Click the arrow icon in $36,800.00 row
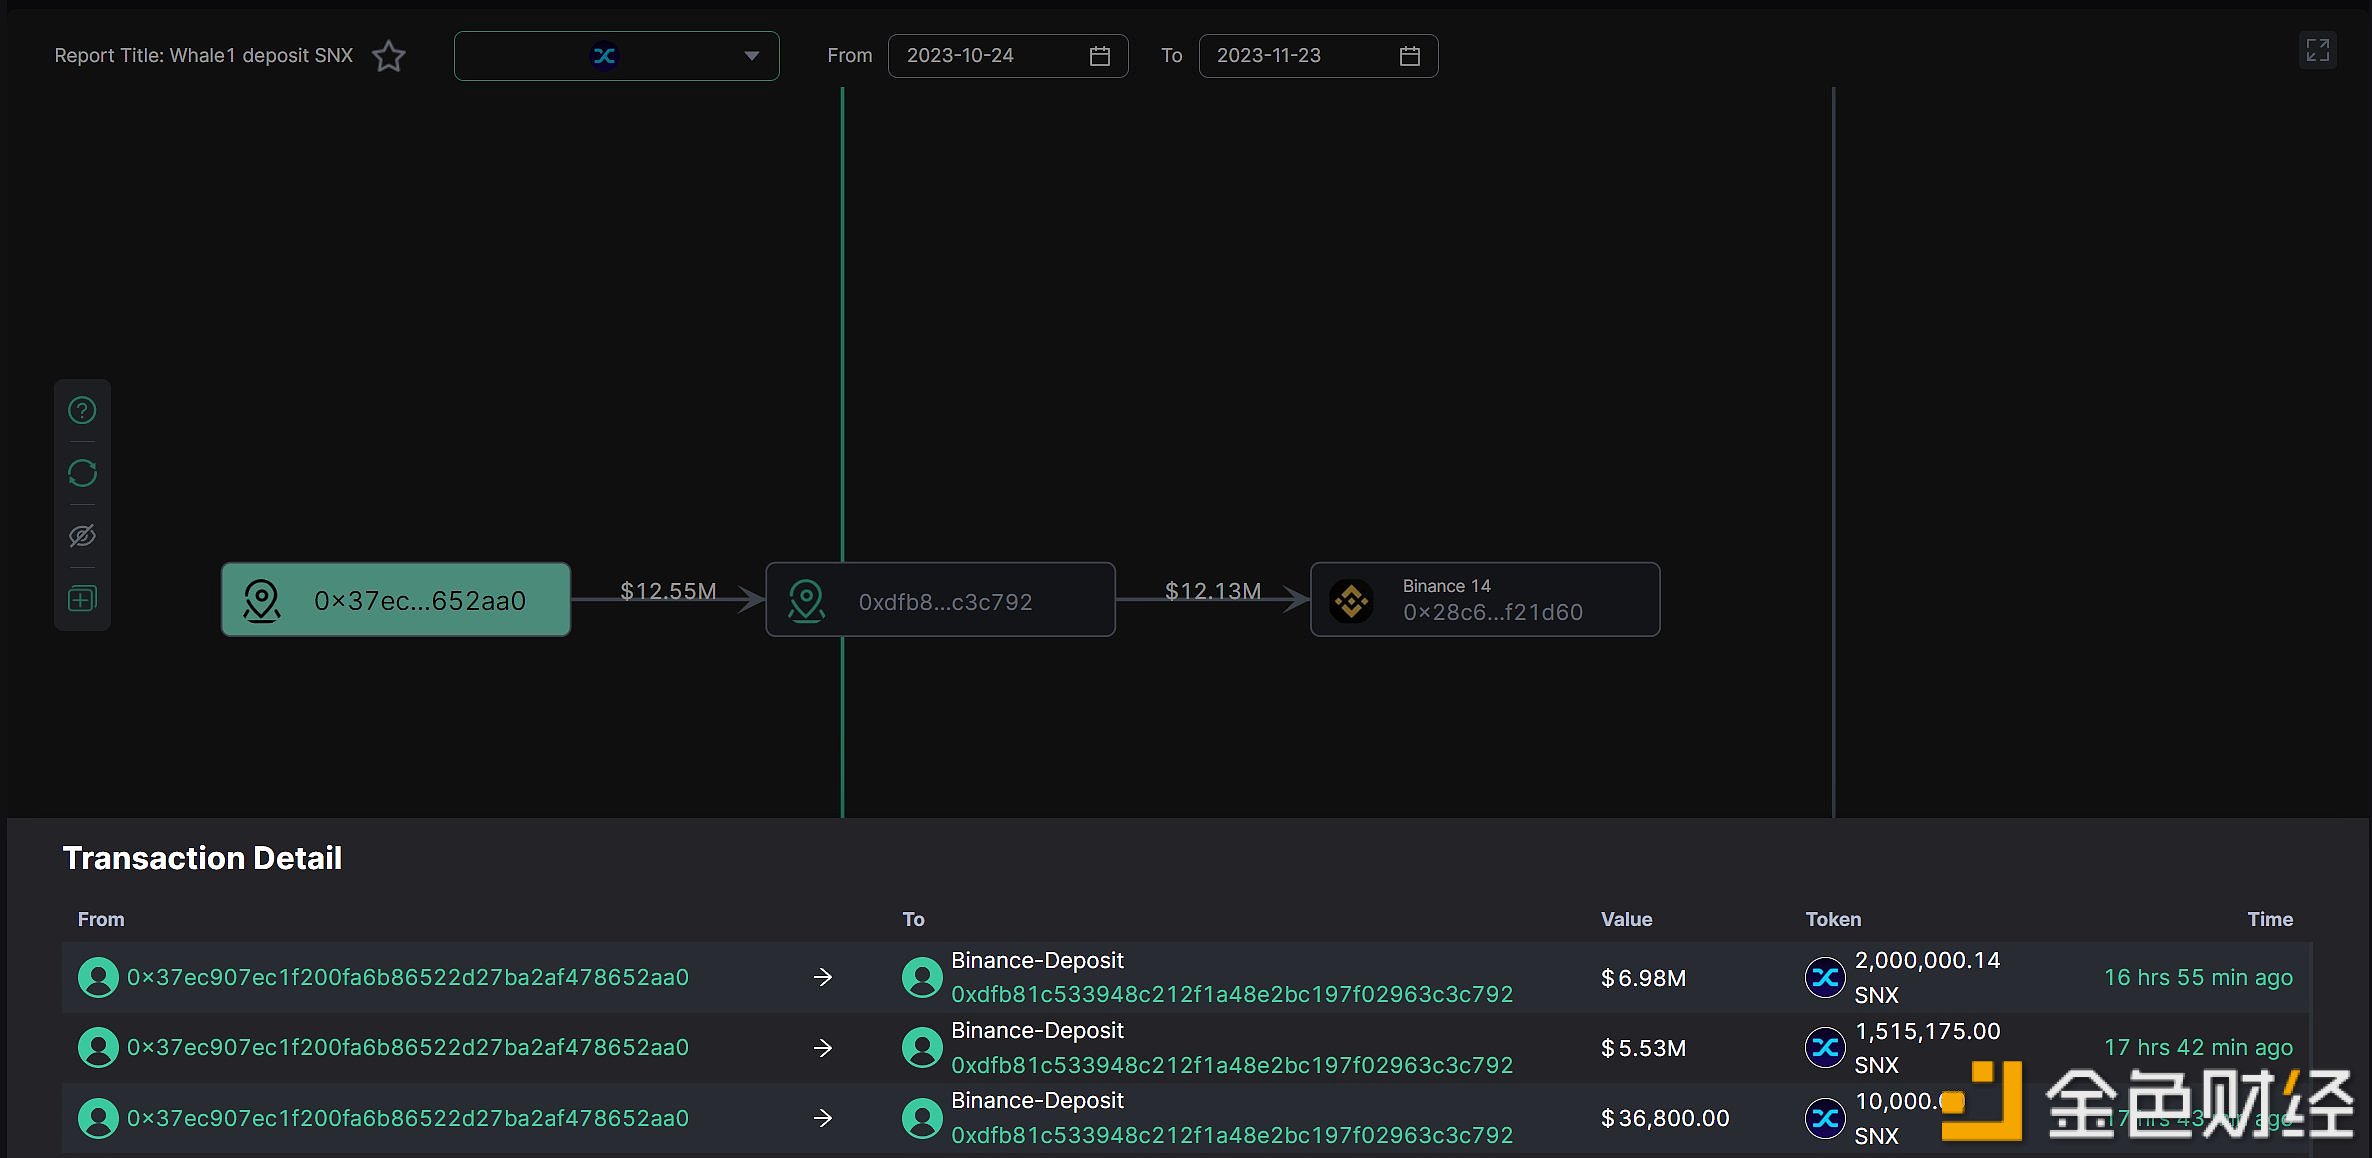This screenshot has height=1158, width=2372. (x=823, y=1118)
